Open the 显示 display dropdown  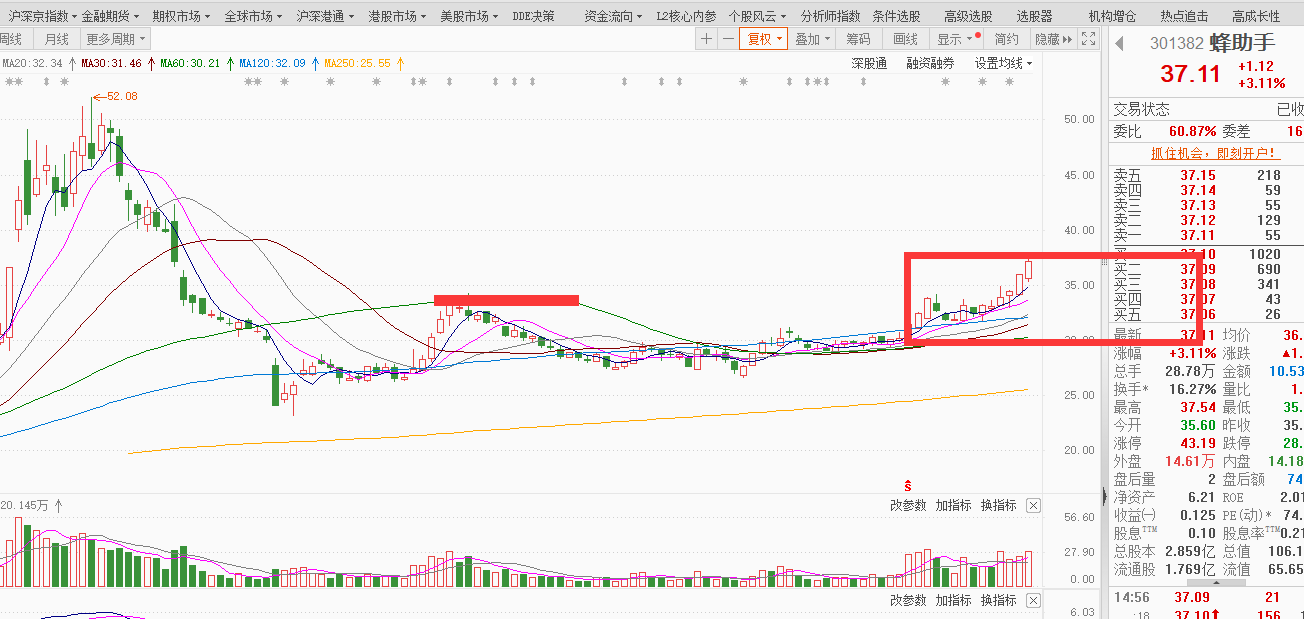(x=955, y=39)
